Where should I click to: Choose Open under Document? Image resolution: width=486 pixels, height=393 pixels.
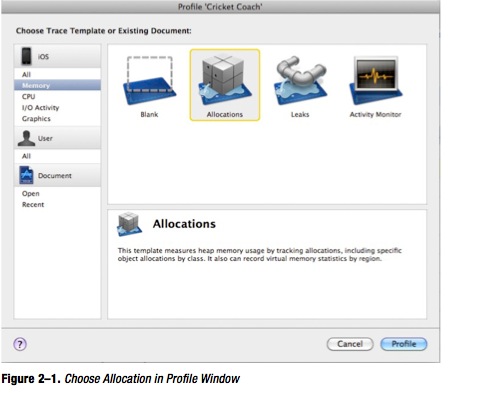coord(57,193)
